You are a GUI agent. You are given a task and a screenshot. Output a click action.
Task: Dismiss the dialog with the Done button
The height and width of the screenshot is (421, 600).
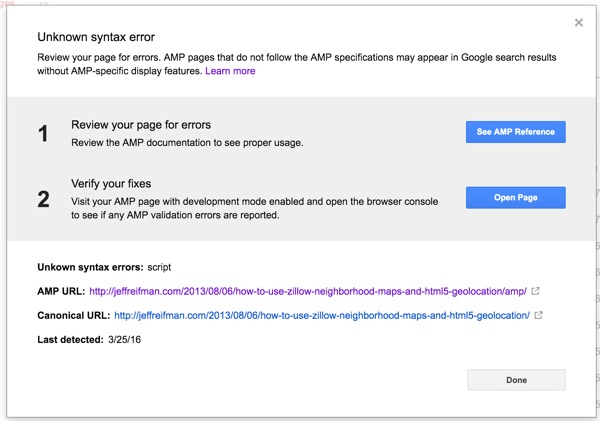click(515, 380)
